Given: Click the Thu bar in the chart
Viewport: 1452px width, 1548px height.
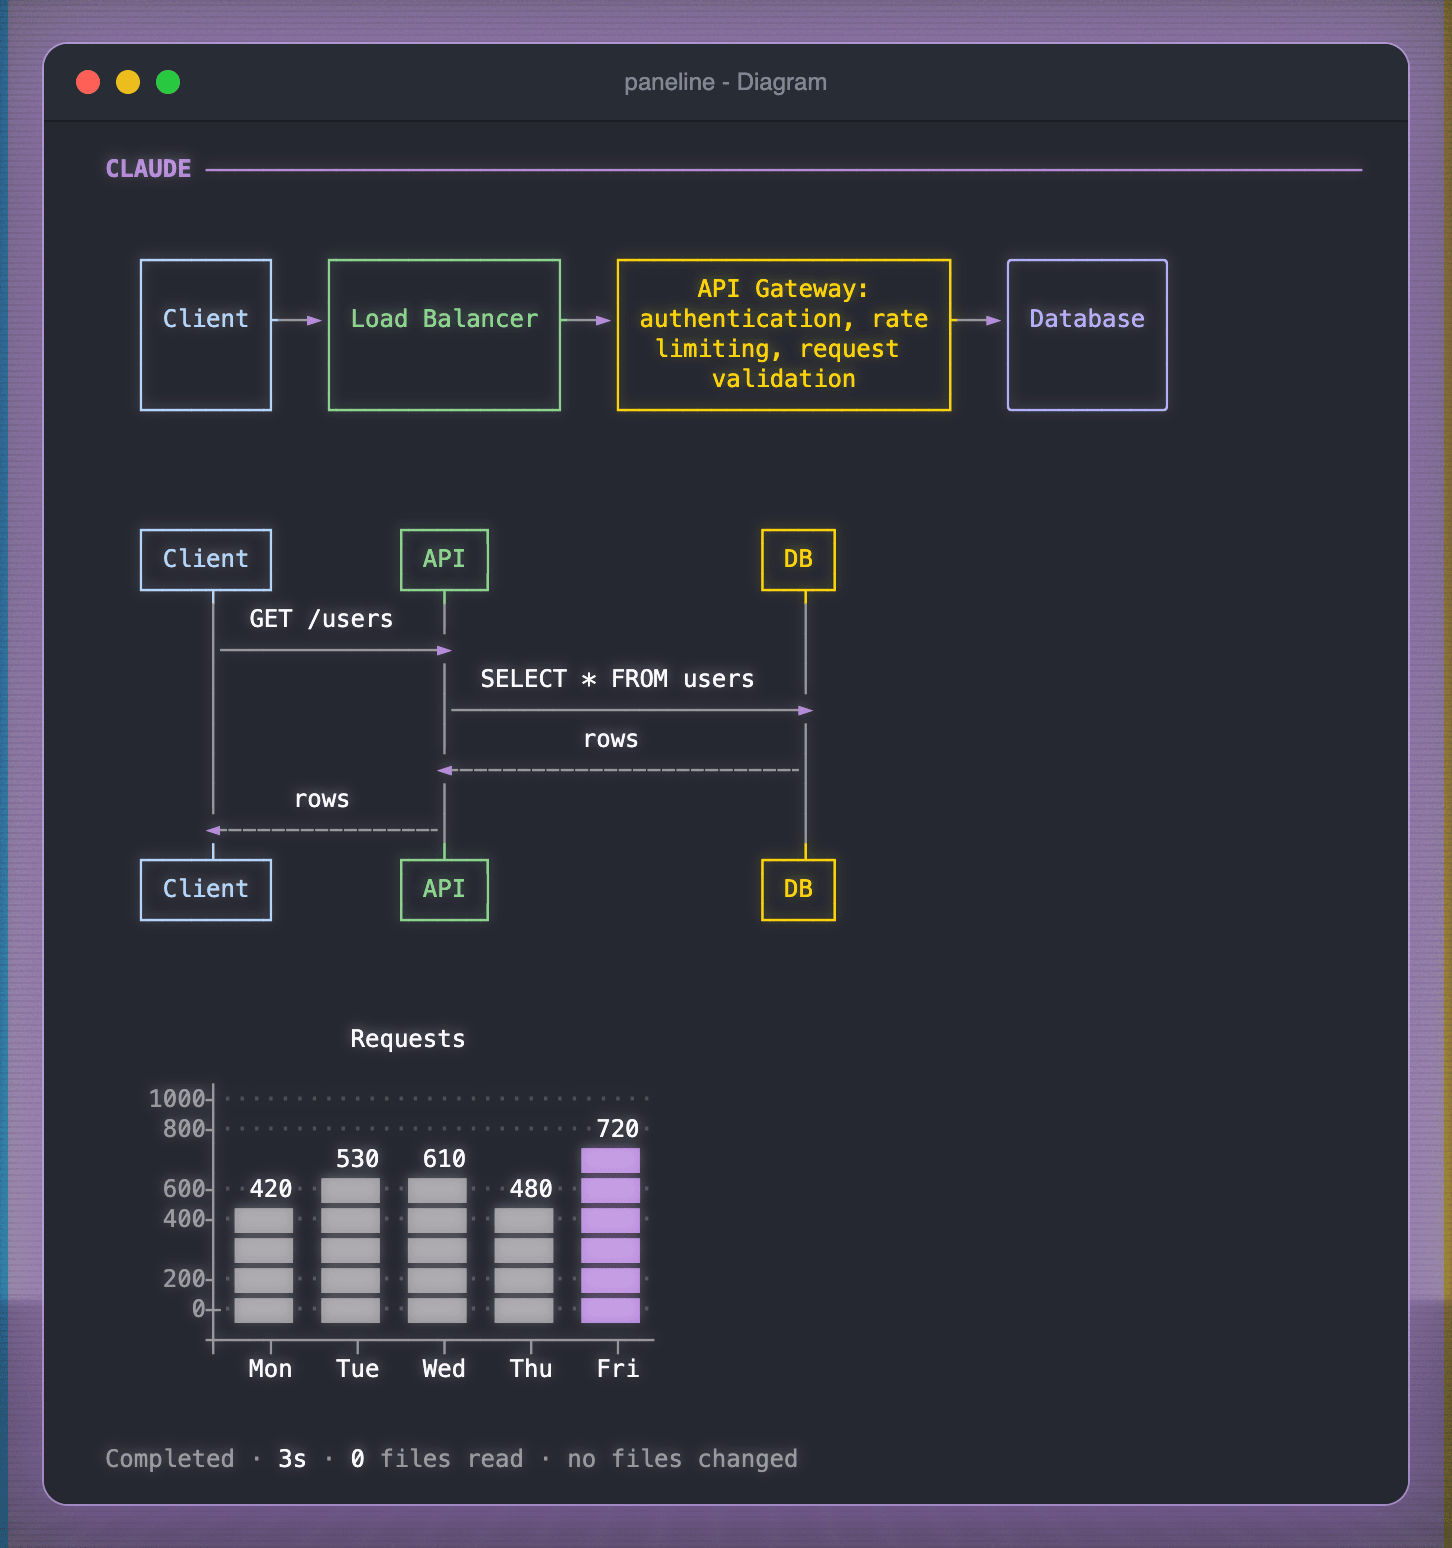Looking at the screenshot, I should pyautogui.click(x=524, y=1265).
